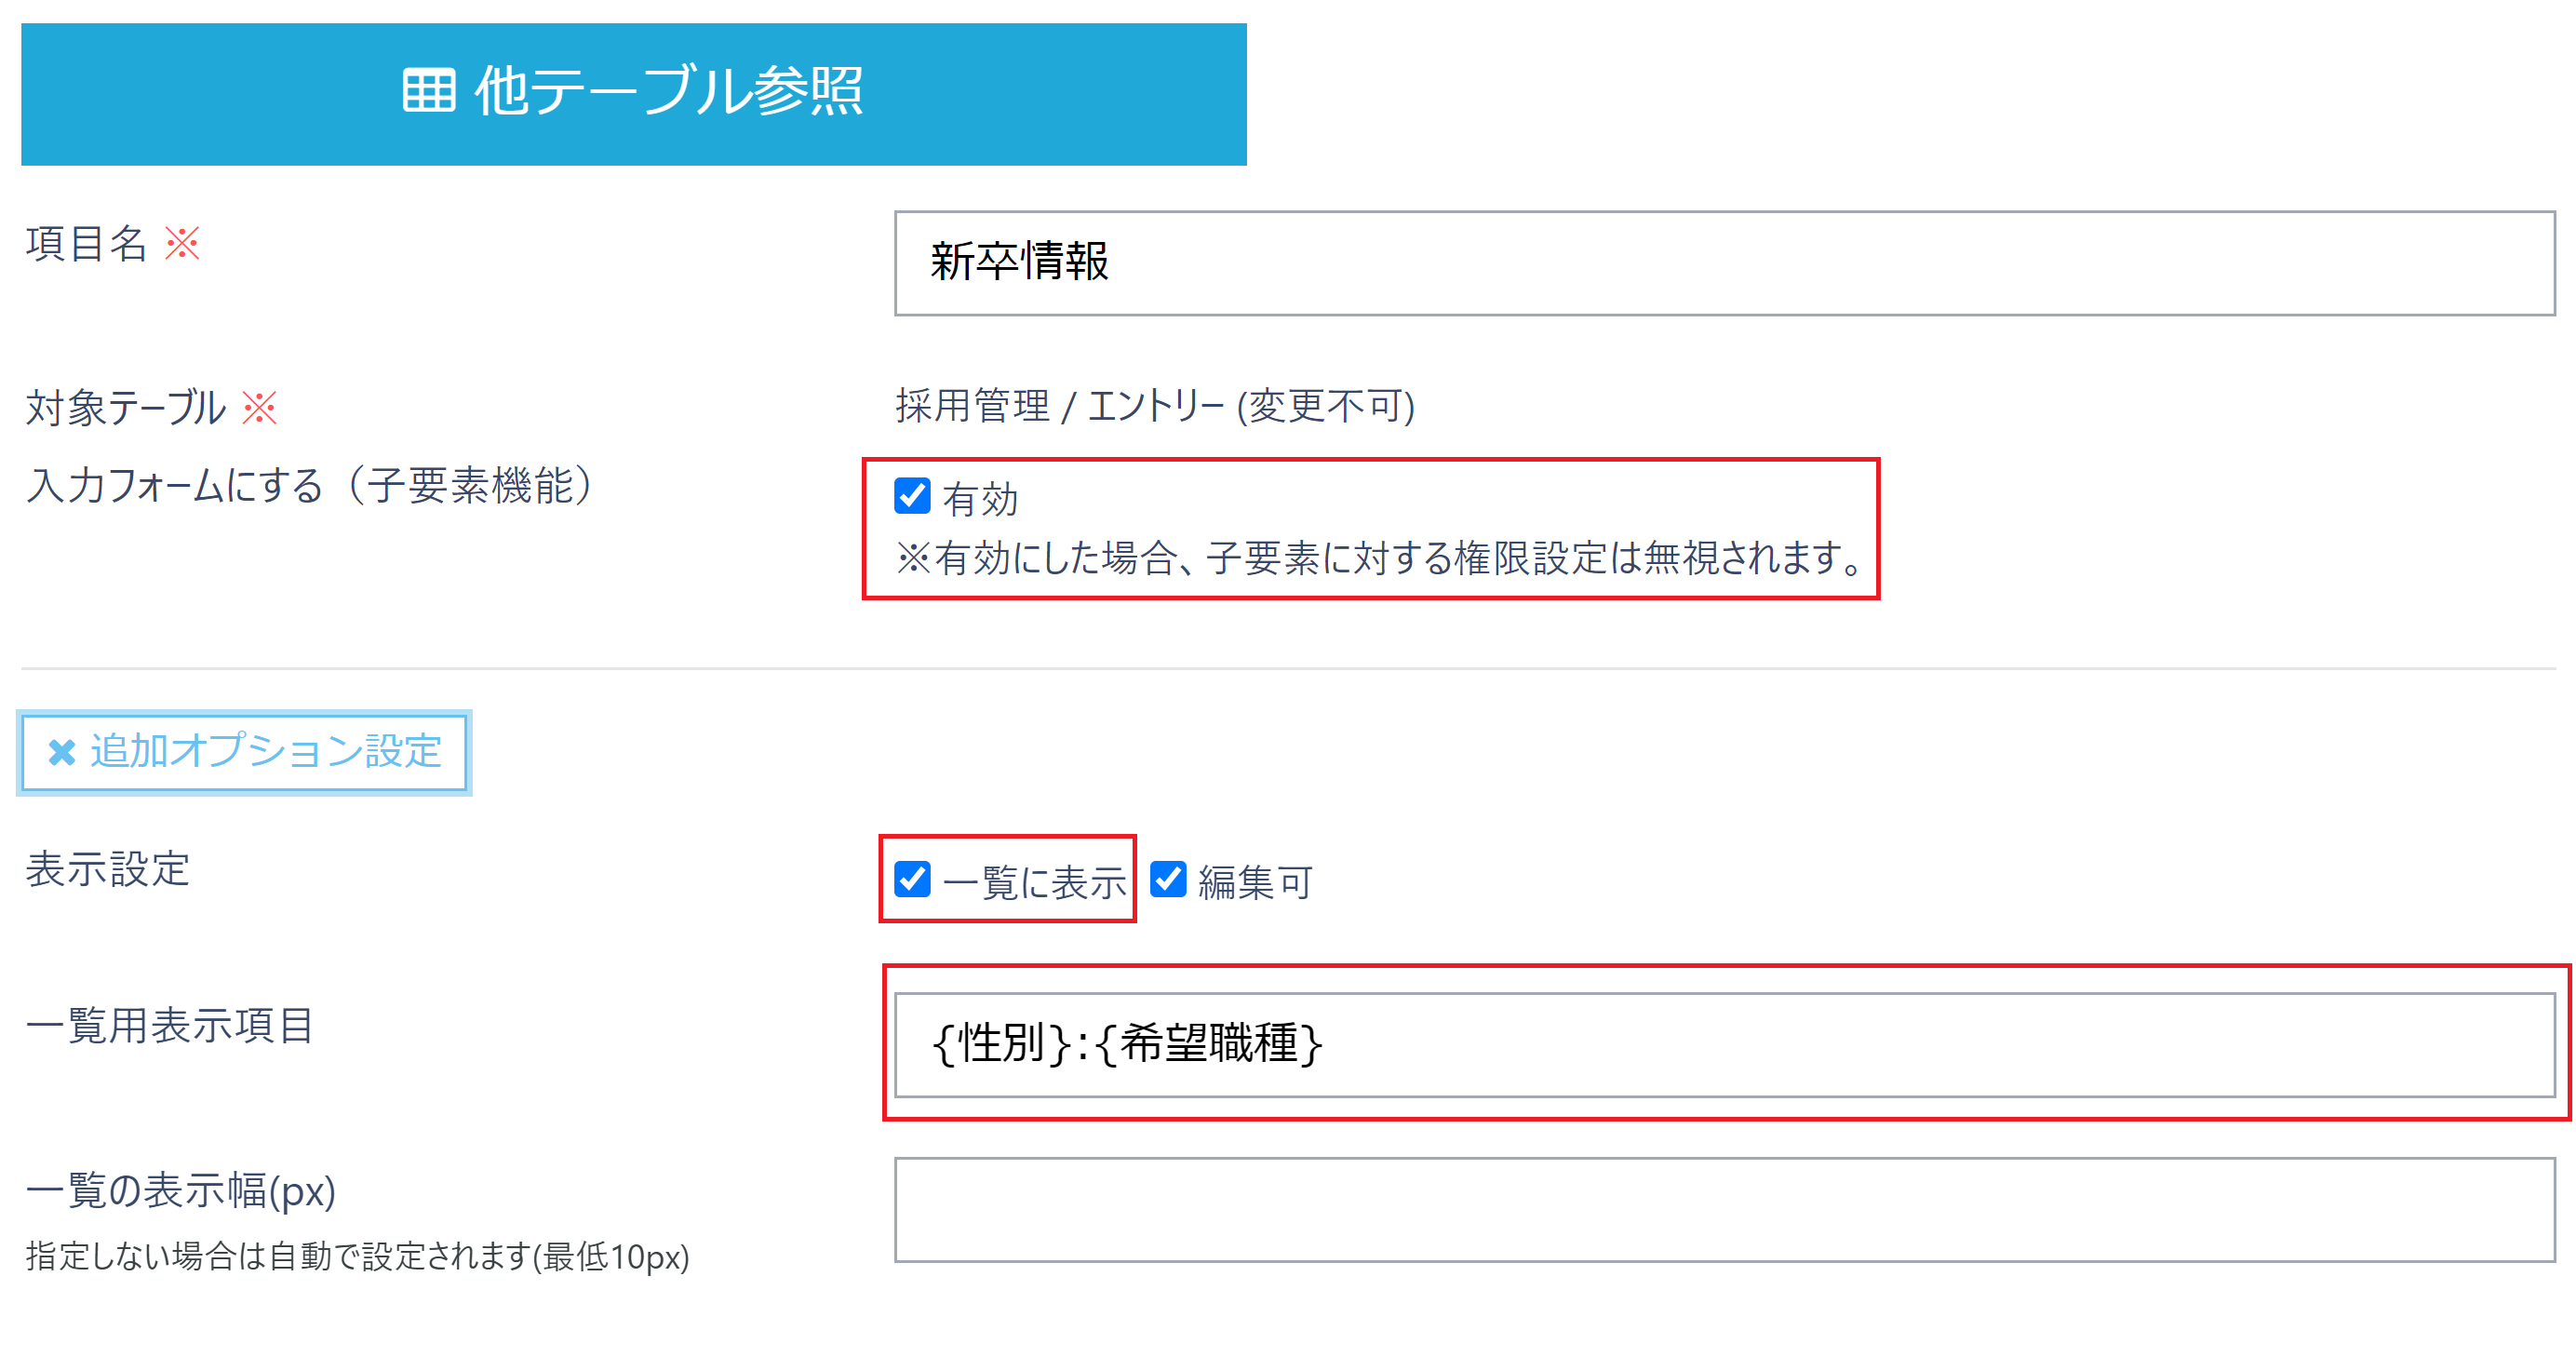Click the 表示設定 label
The height and width of the screenshot is (1357, 2576).
click(x=108, y=869)
